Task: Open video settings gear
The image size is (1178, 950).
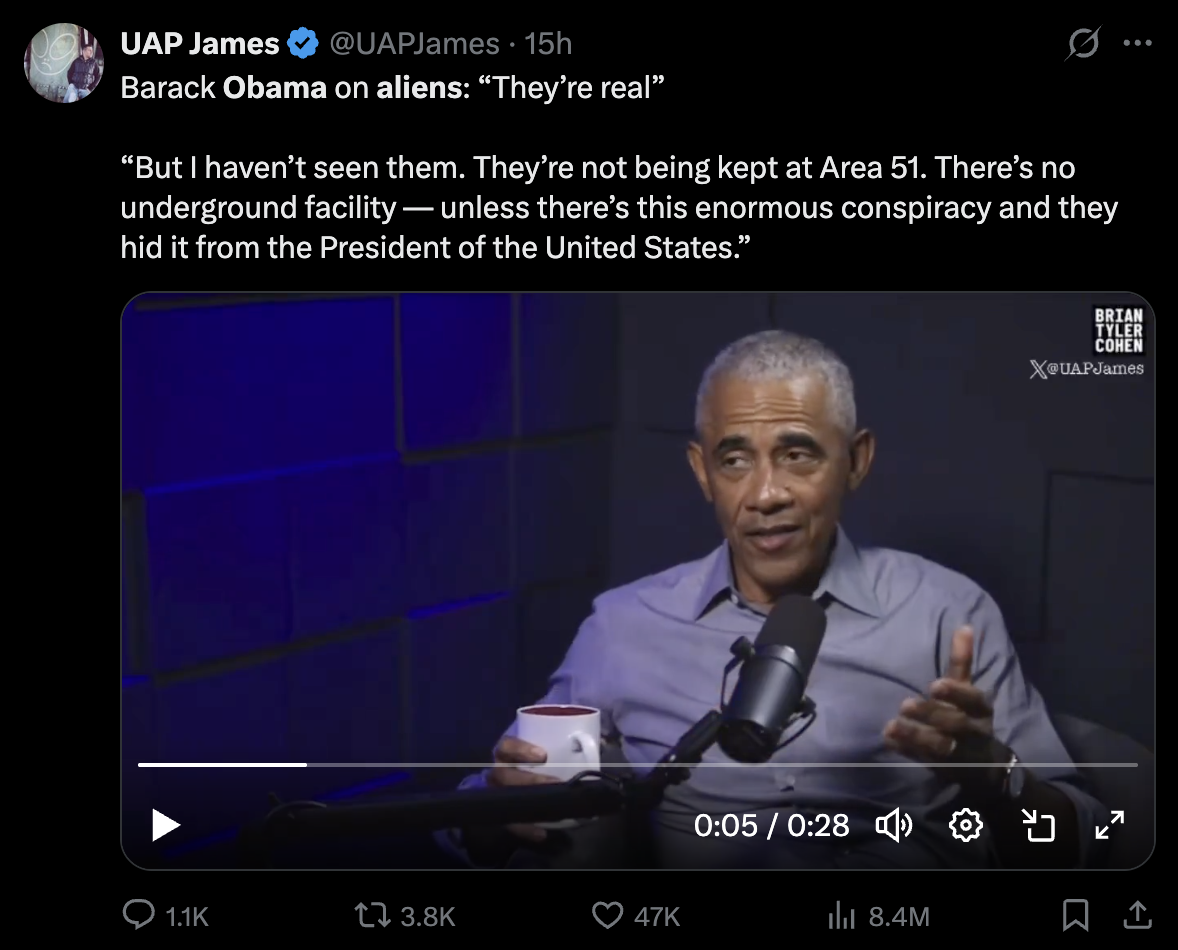Action: pos(965,825)
